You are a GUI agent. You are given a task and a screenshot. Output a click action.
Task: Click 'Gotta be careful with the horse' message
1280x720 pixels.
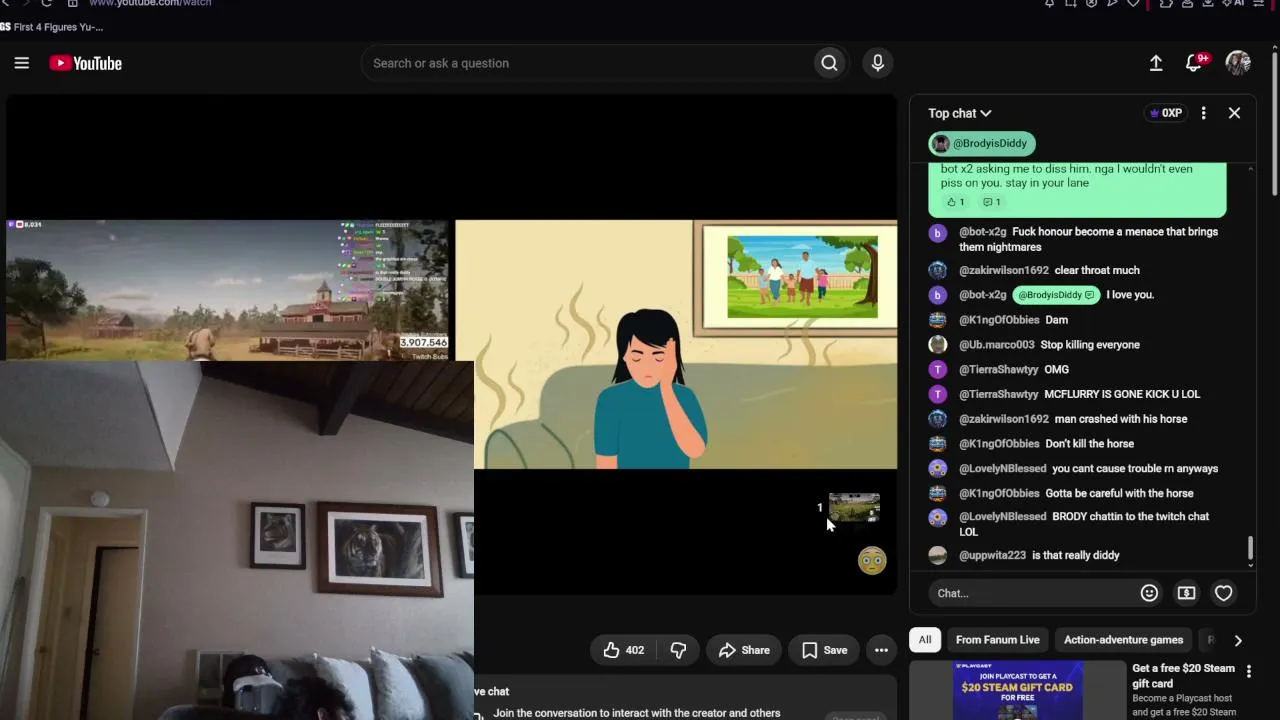coord(1119,493)
